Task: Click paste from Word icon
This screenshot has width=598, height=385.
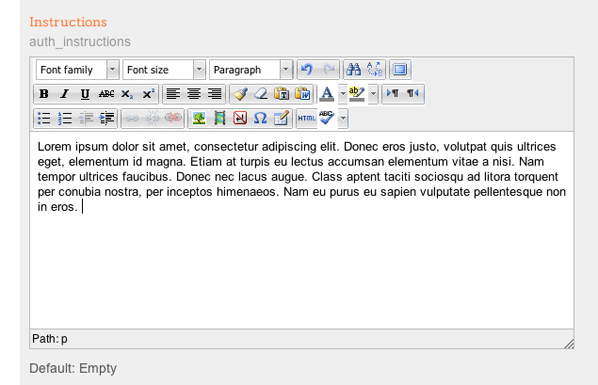Action: click(302, 94)
